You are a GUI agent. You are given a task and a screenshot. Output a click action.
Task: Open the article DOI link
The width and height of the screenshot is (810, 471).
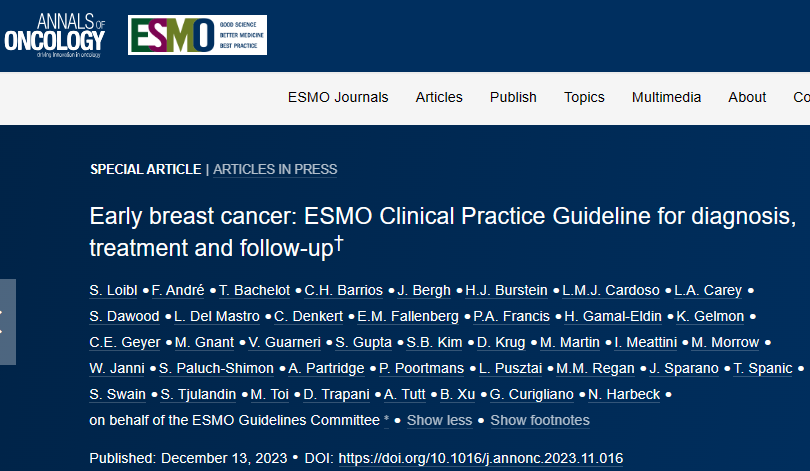480,459
